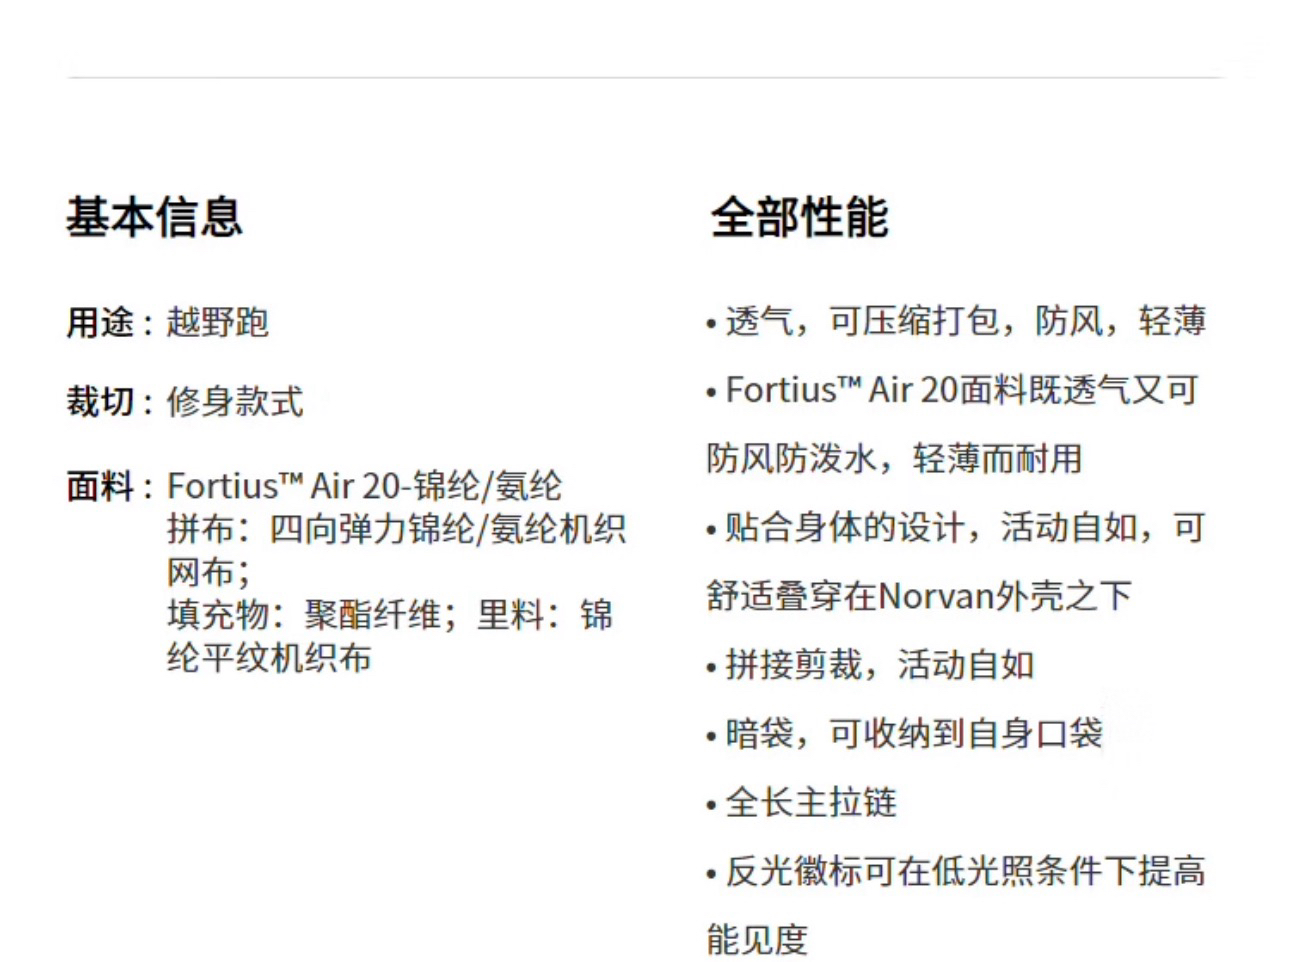Click the 全长主拉链 bullet item
This screenshot has width=1290, height=962.
pyautogui.click(x=801, y=803)
